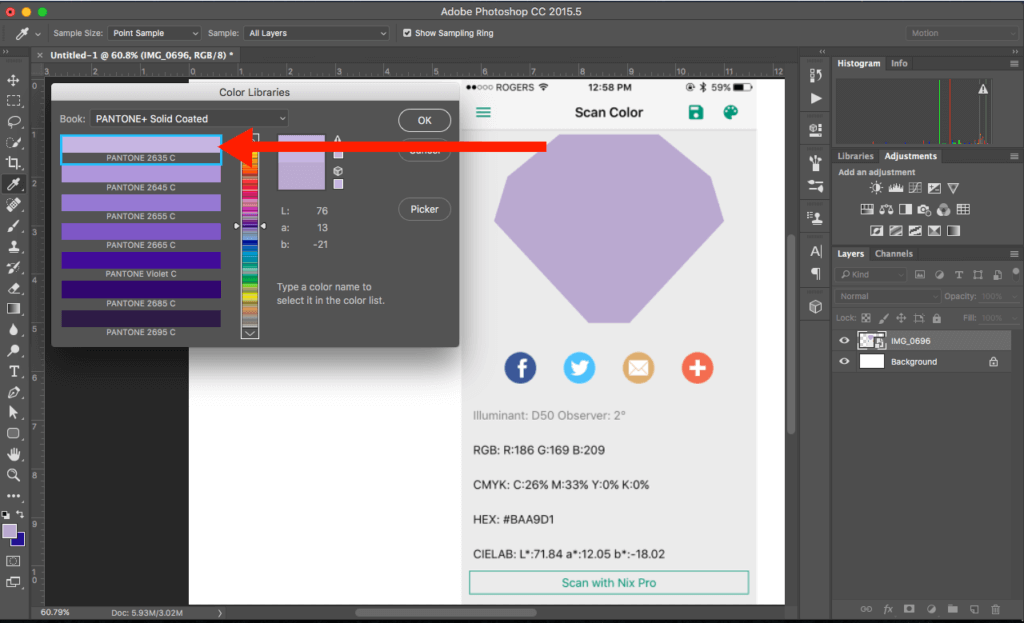Toggle lock all padlock in Layers panel
This screenshot has height=623, width=1024.
point(936,318)
